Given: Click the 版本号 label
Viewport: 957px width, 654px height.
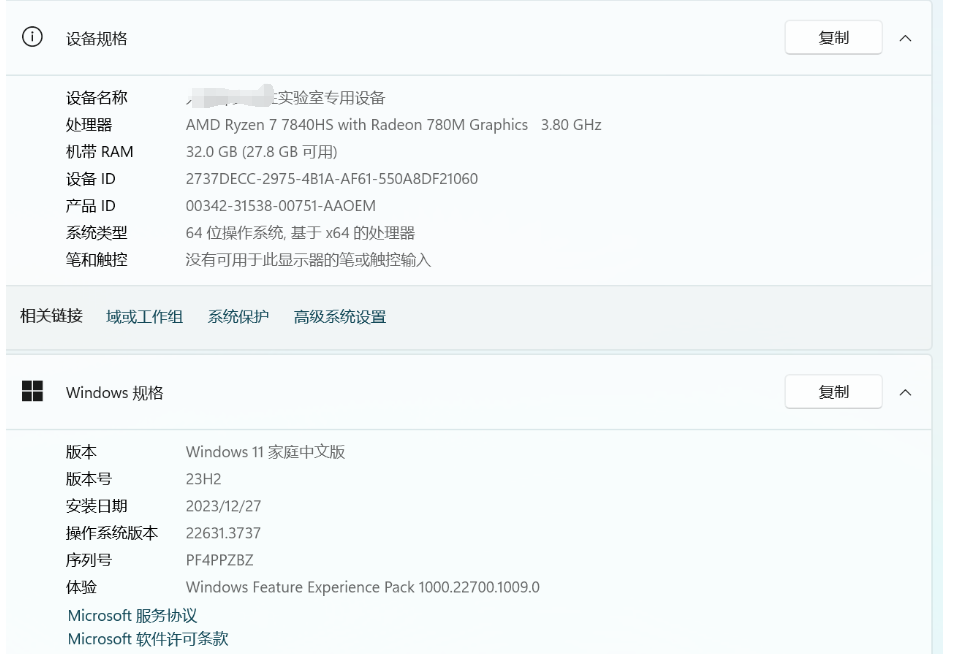Looking at the screenshot, I should (89, 479).
